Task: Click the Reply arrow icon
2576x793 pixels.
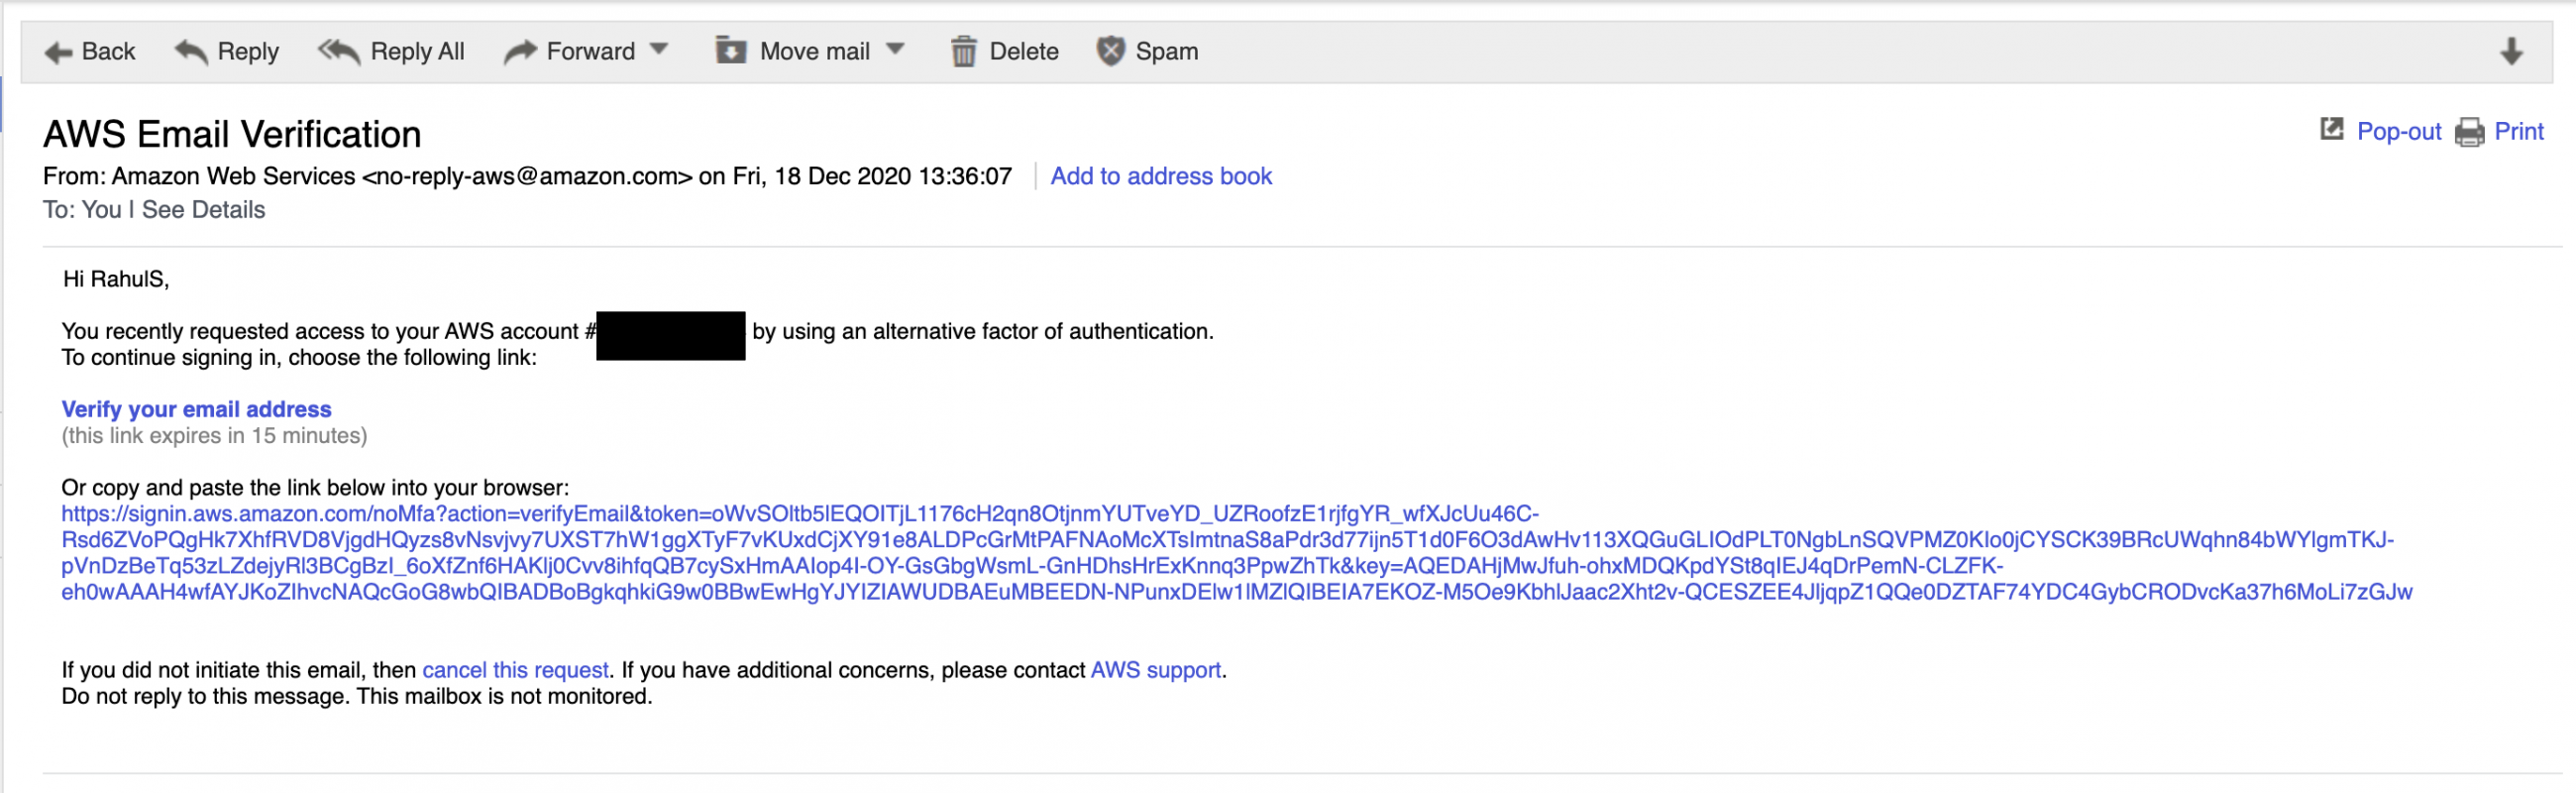Action: 191,51
